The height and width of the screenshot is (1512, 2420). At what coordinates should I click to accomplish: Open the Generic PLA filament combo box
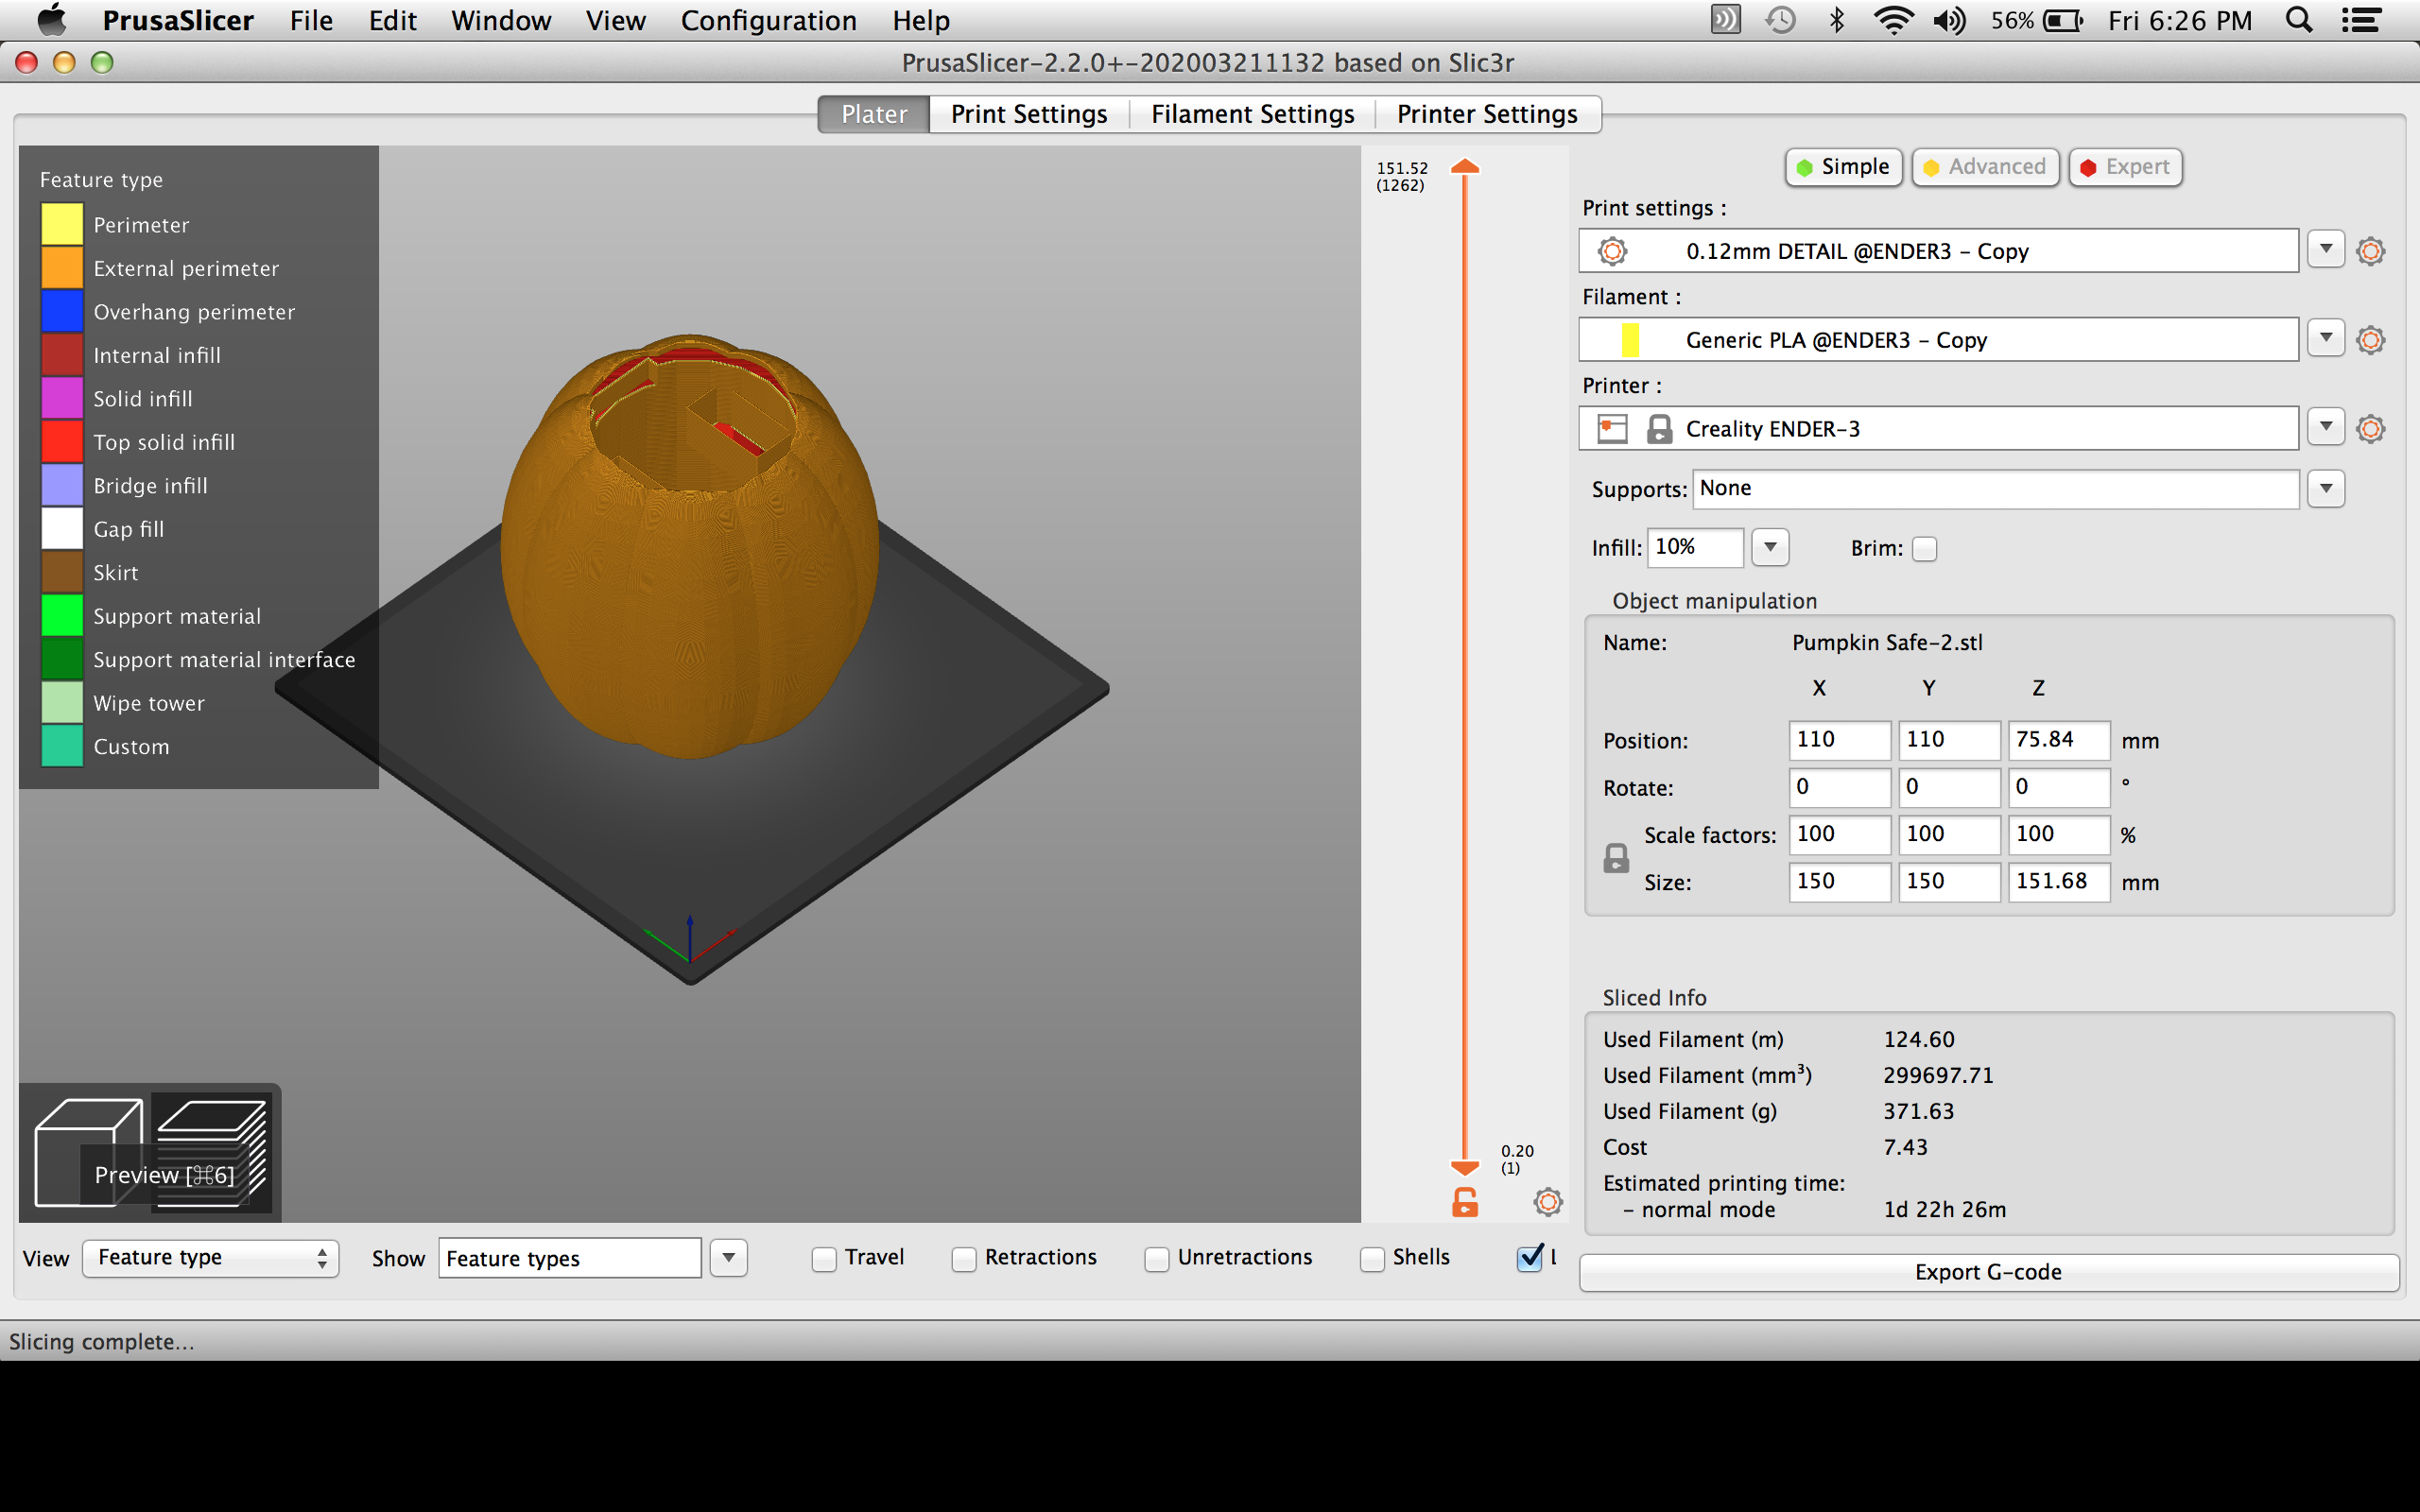click(x=1938, y=340)
